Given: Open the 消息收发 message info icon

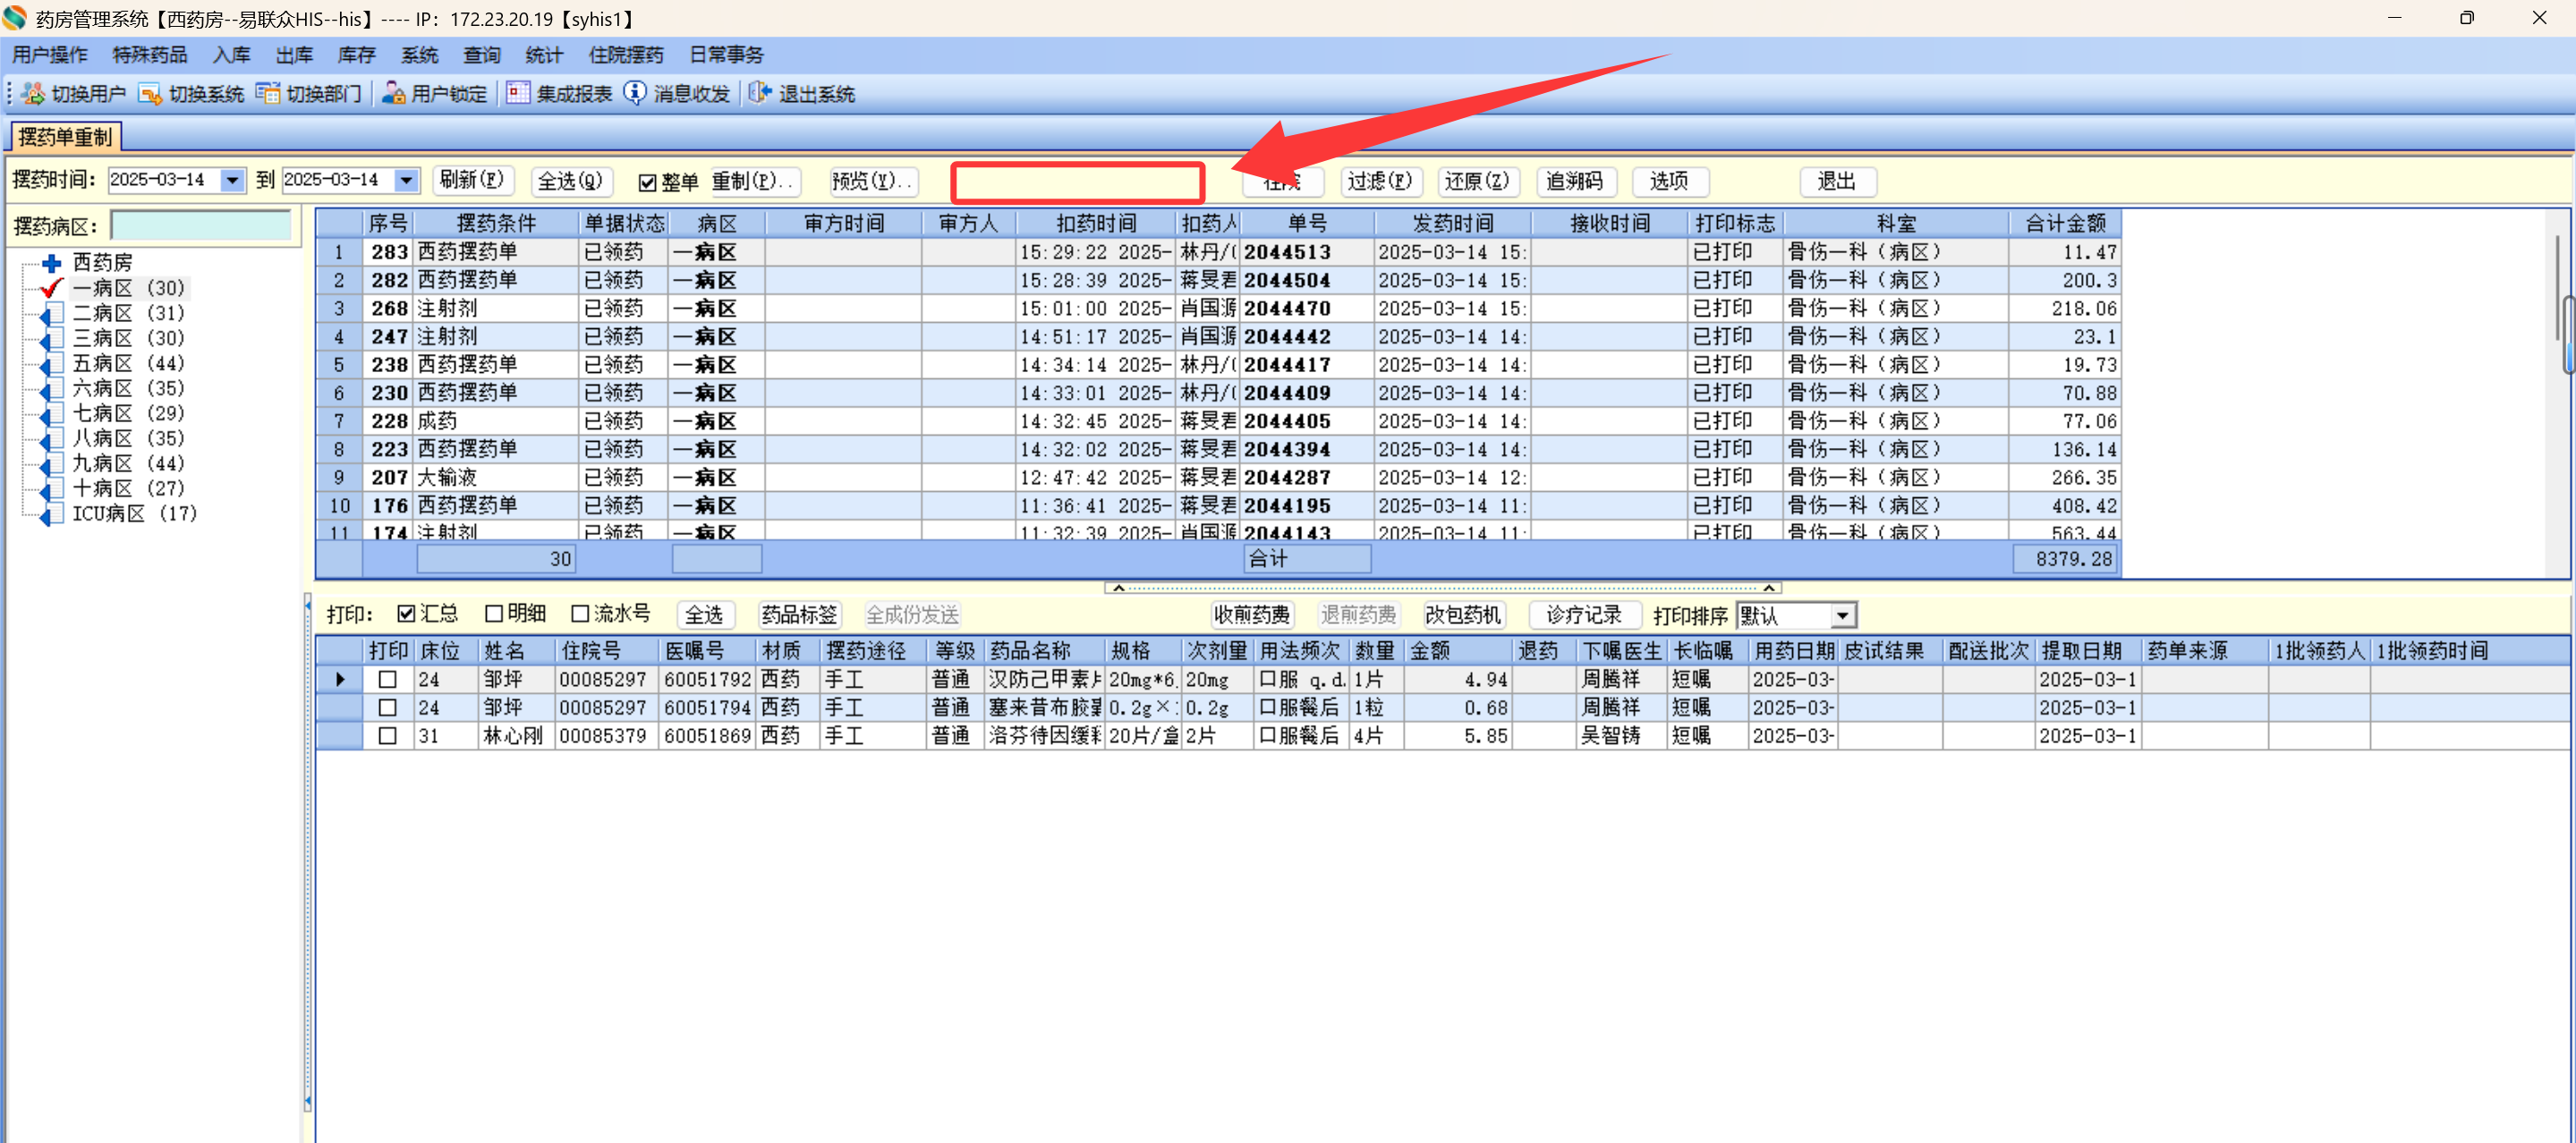Looking at the screenshot, I should click(x=635, y=93).
